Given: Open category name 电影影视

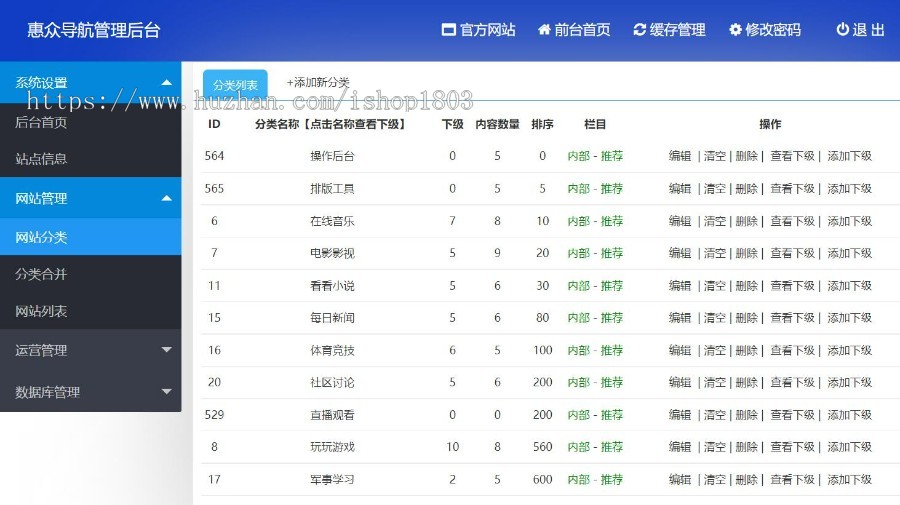Looking at the screenshot, I should (x=332, y=253).
